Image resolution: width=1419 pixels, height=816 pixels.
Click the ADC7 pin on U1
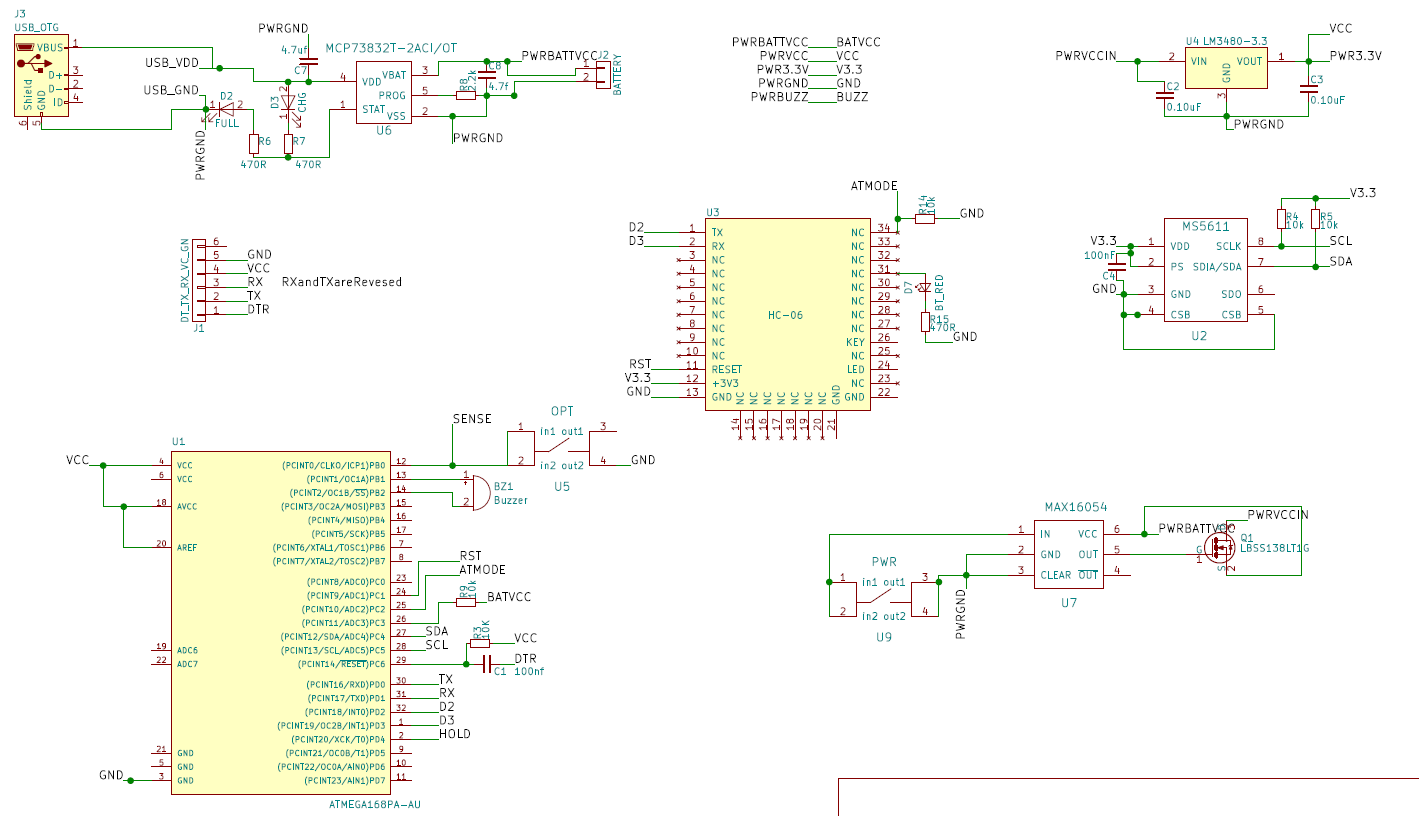click(x=186, y=664)
